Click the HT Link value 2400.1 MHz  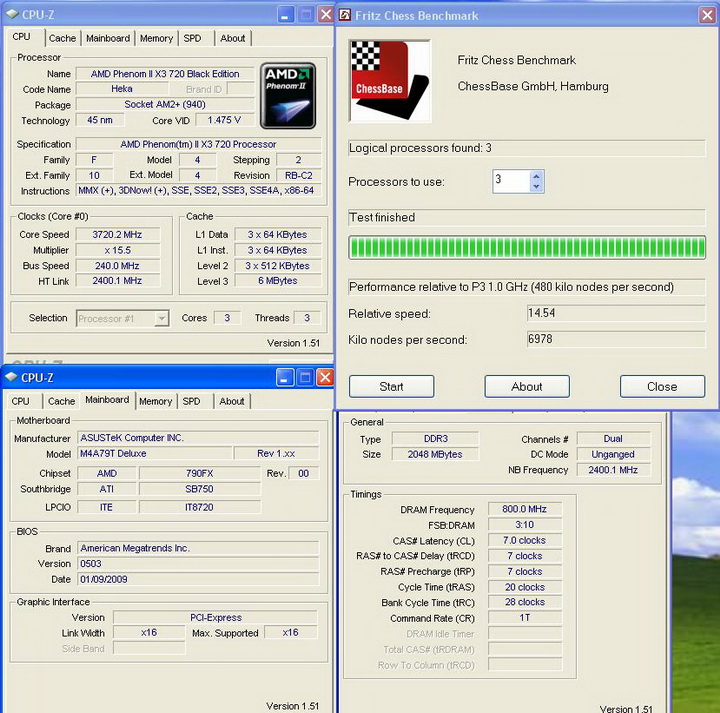[117, 281]
